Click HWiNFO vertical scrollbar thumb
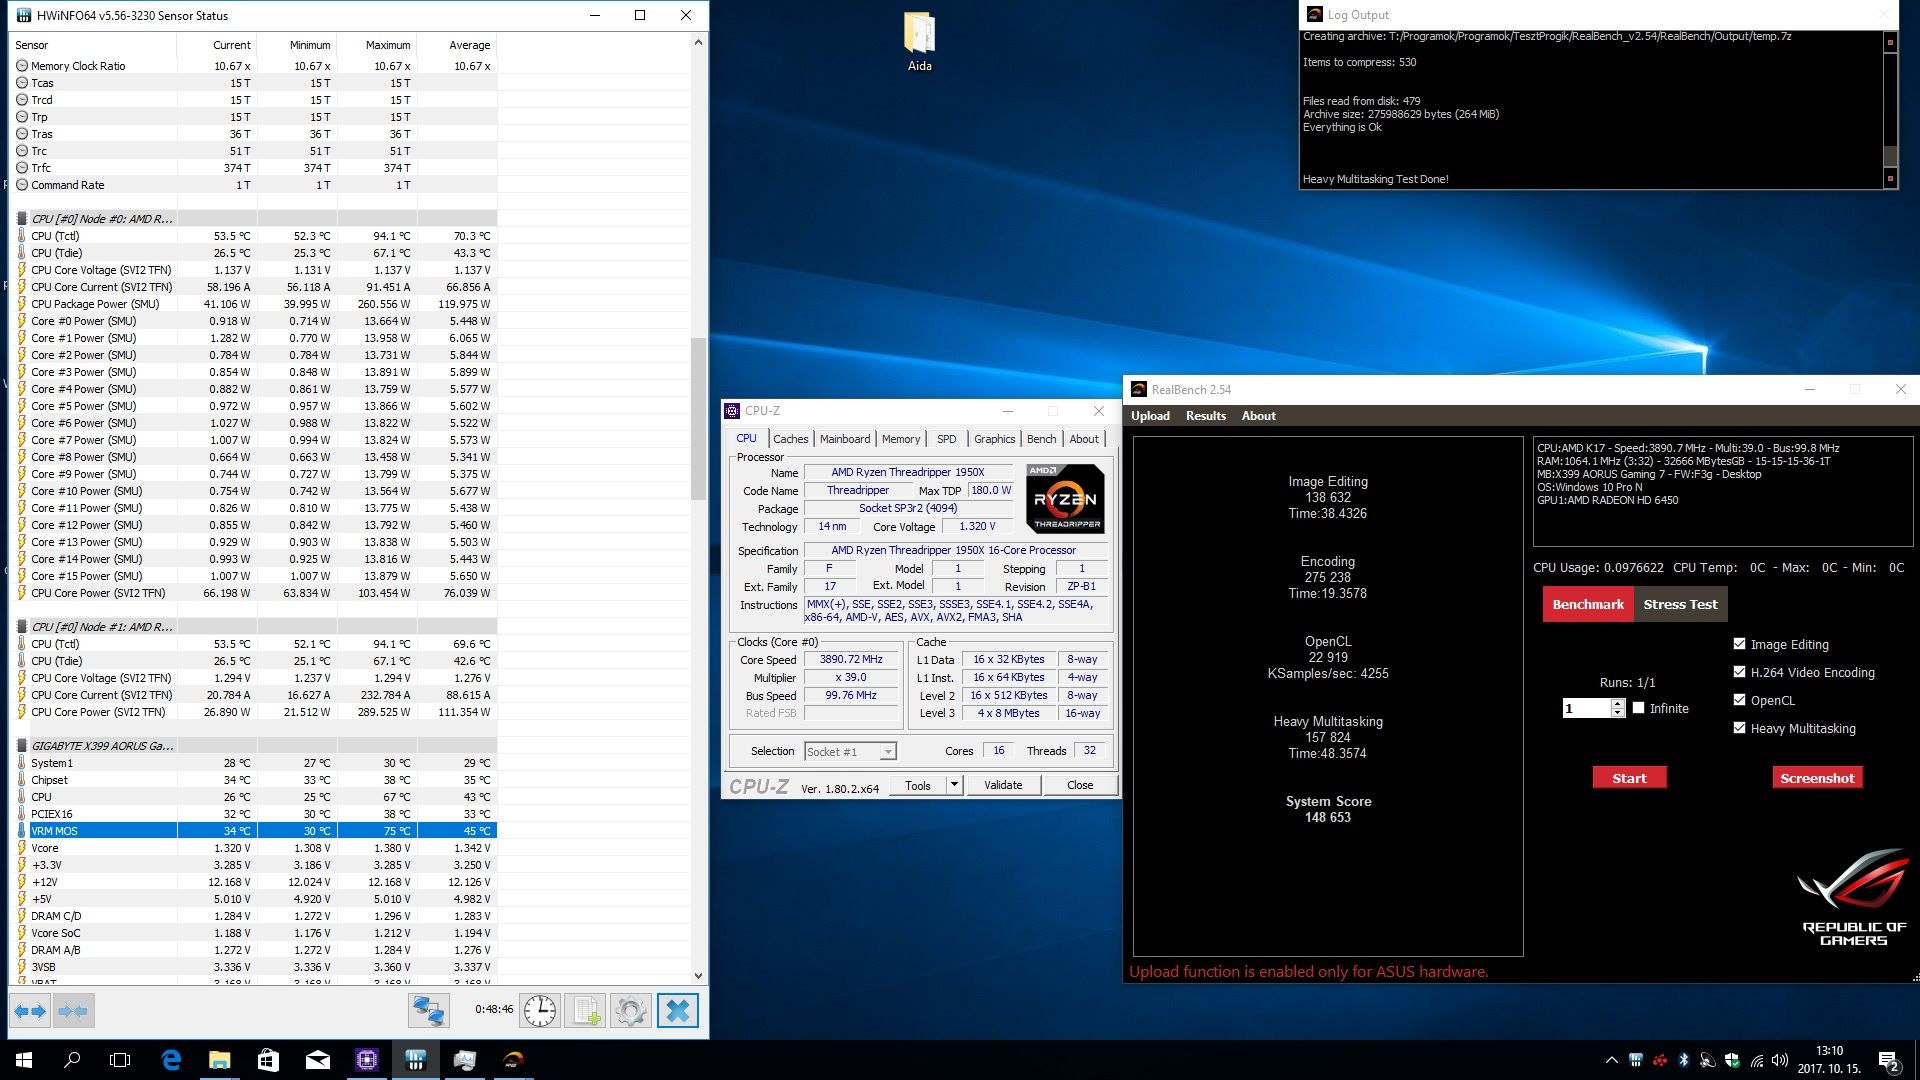This screenshot has height=1080, width=1920. coord(698,418)
